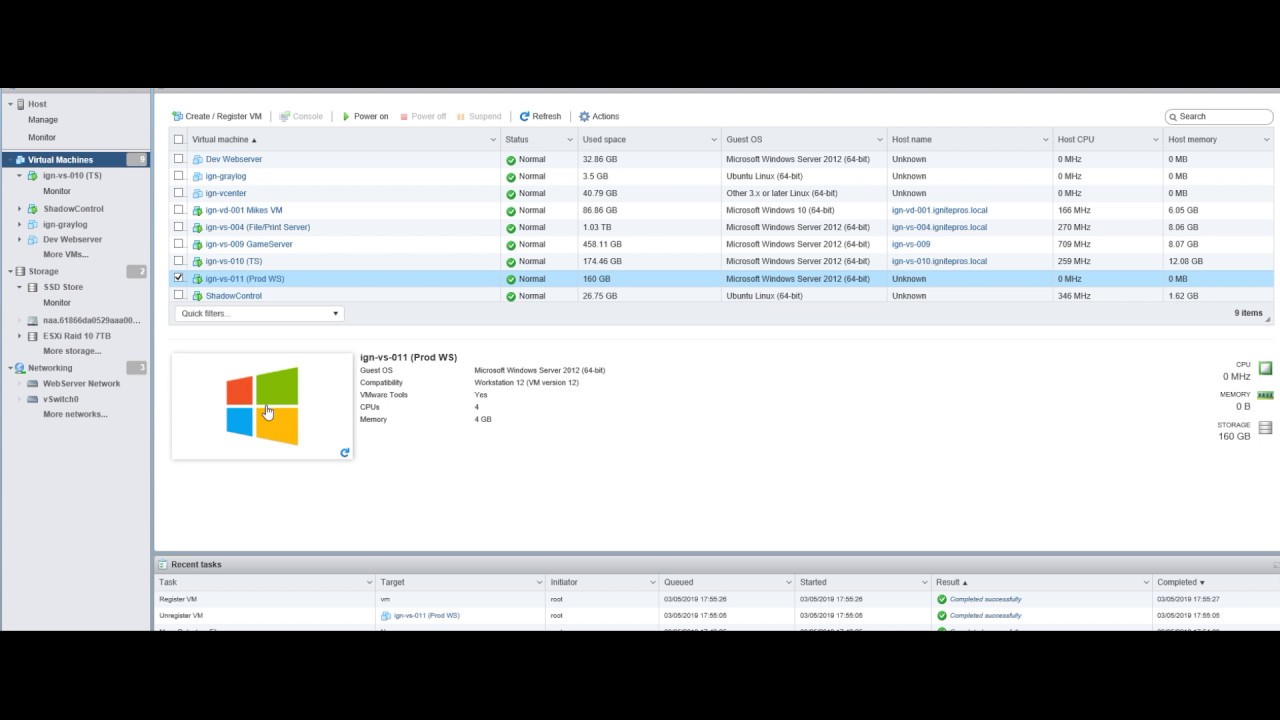Viewport: 1280px width, 720px height.
Task: Check the ign-graylog row checkbox
Action: [179, 176]
